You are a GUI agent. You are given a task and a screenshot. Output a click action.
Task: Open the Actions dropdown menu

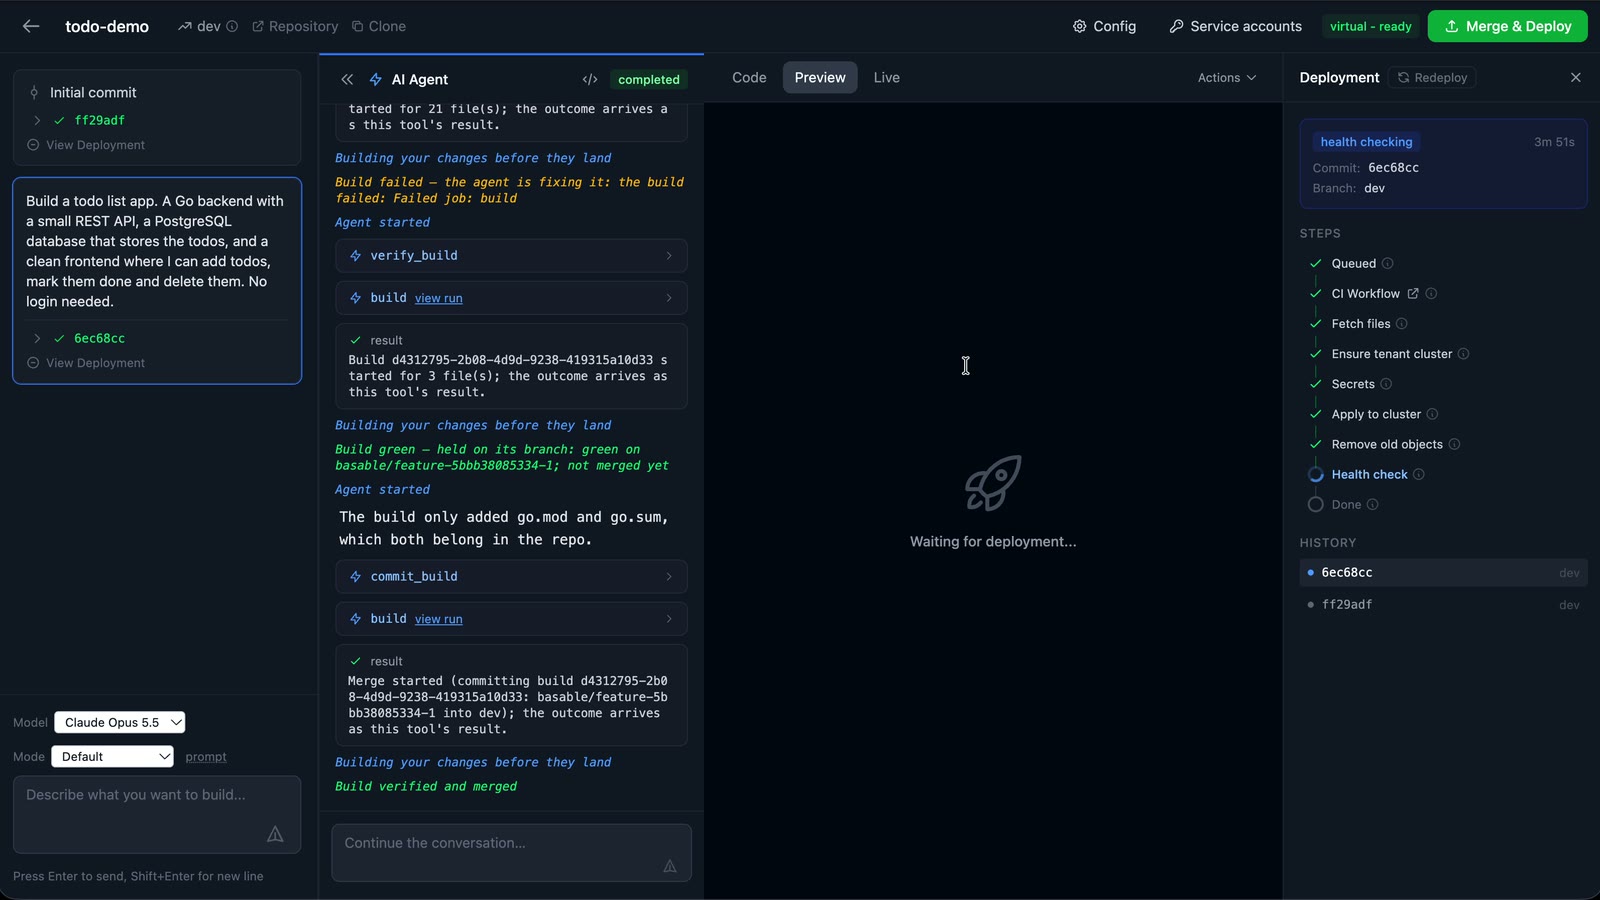tap(1227, 77)
